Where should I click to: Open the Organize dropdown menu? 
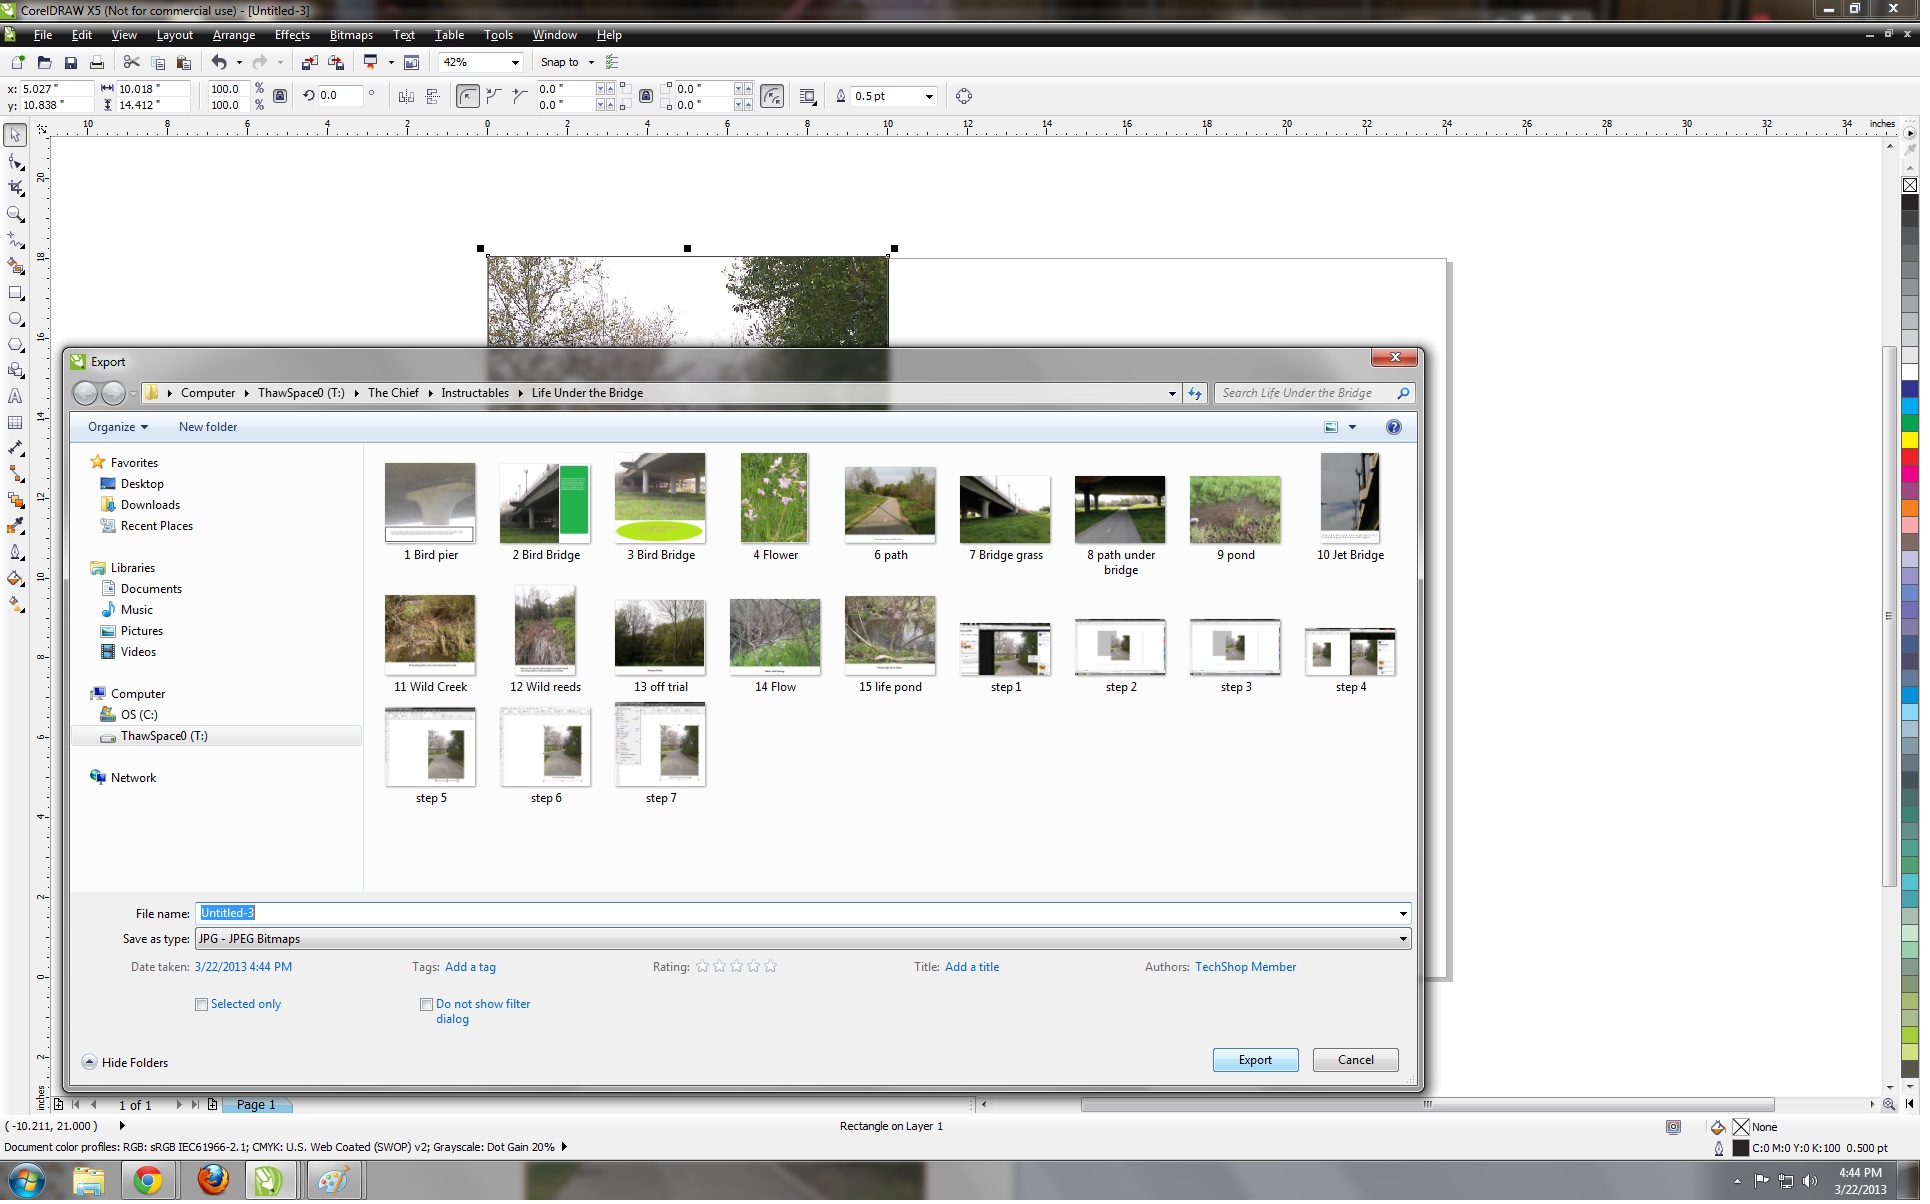coord(118,429)
